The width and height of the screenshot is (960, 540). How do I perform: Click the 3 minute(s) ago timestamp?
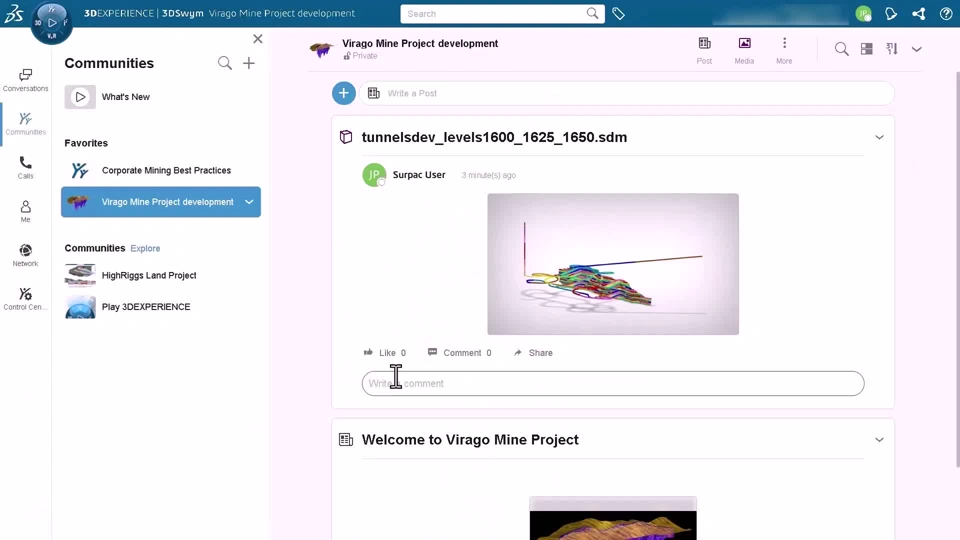489,175
